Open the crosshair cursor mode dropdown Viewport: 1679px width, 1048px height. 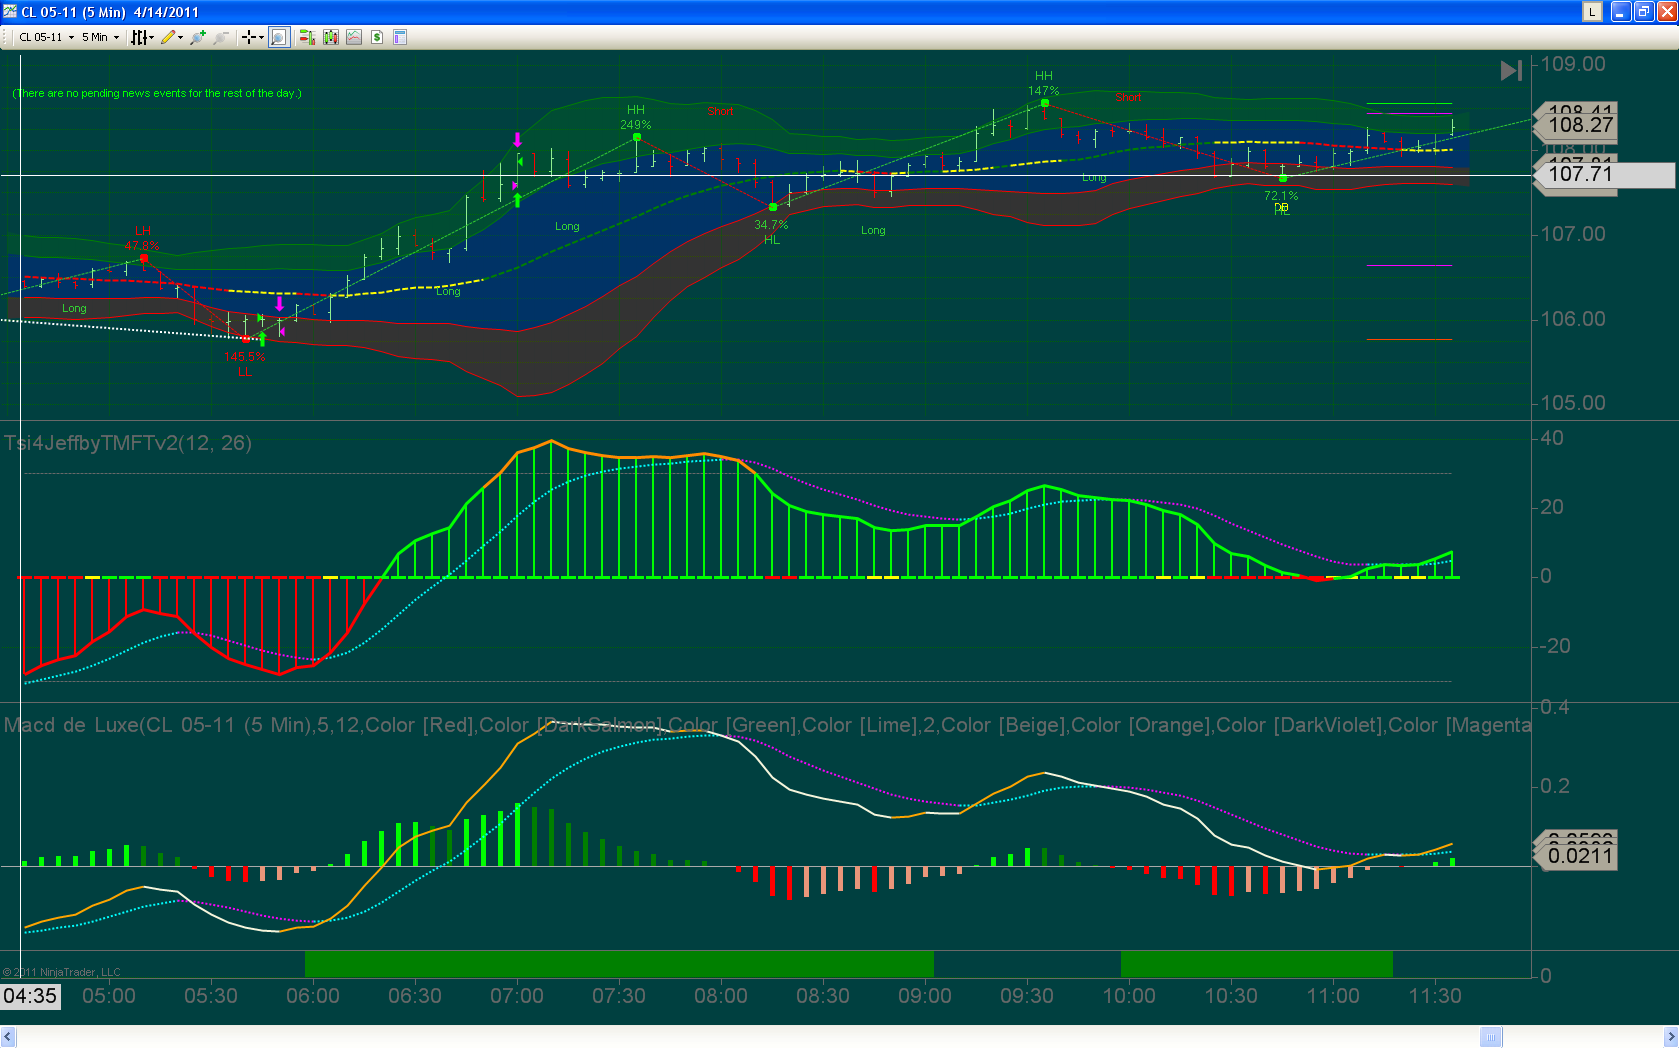[x=252, y=37]
